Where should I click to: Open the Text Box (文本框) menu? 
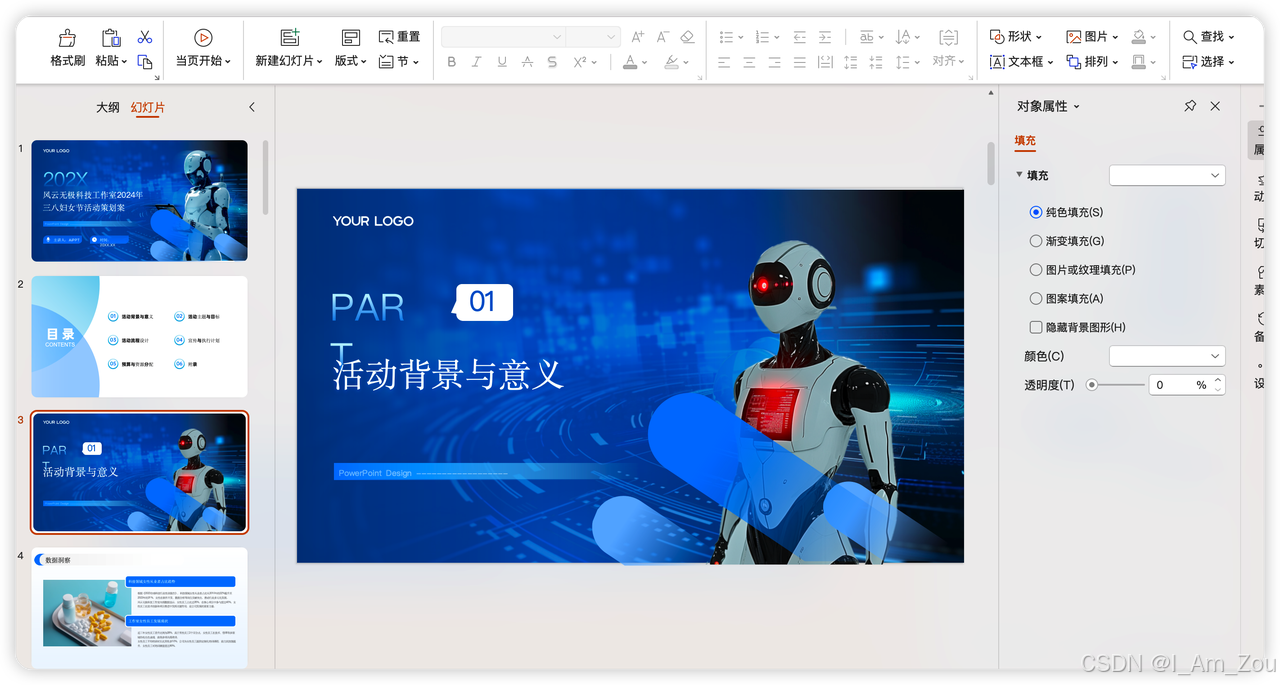[1022, 62]
